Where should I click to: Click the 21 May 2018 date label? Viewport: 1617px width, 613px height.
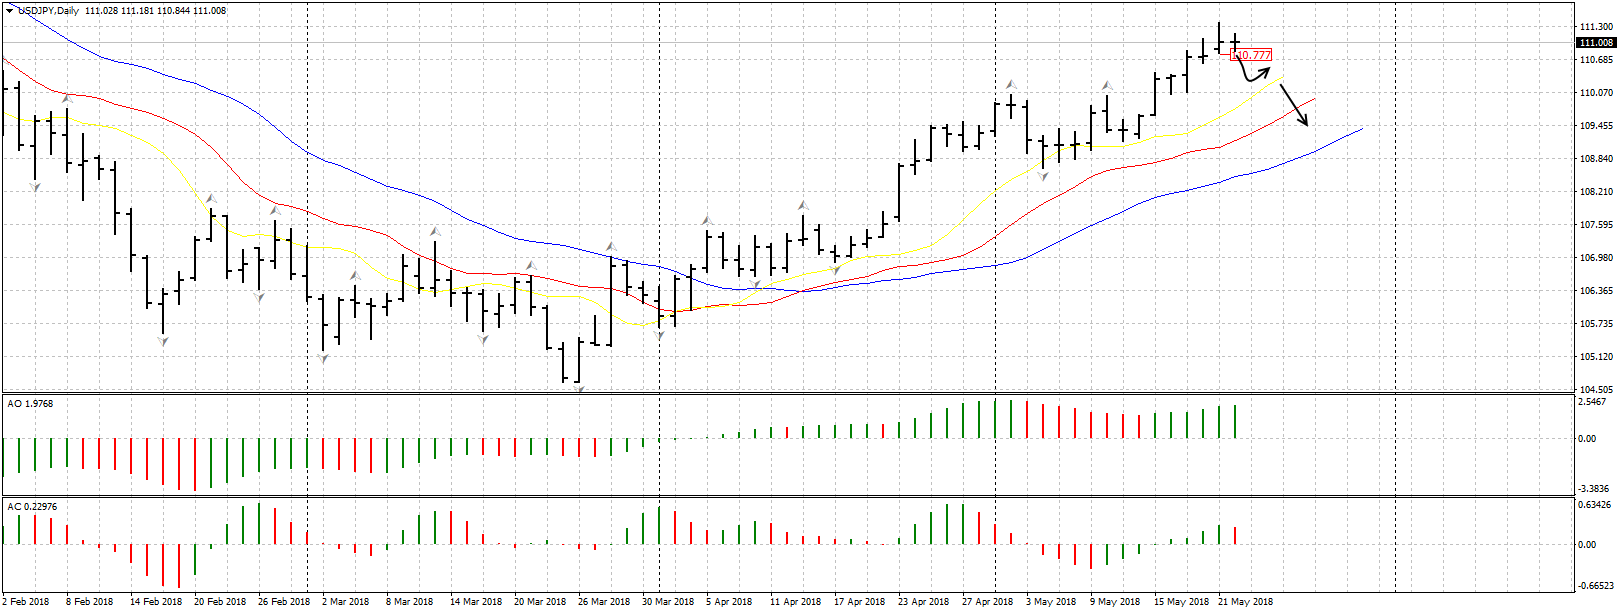point(1245,602)
